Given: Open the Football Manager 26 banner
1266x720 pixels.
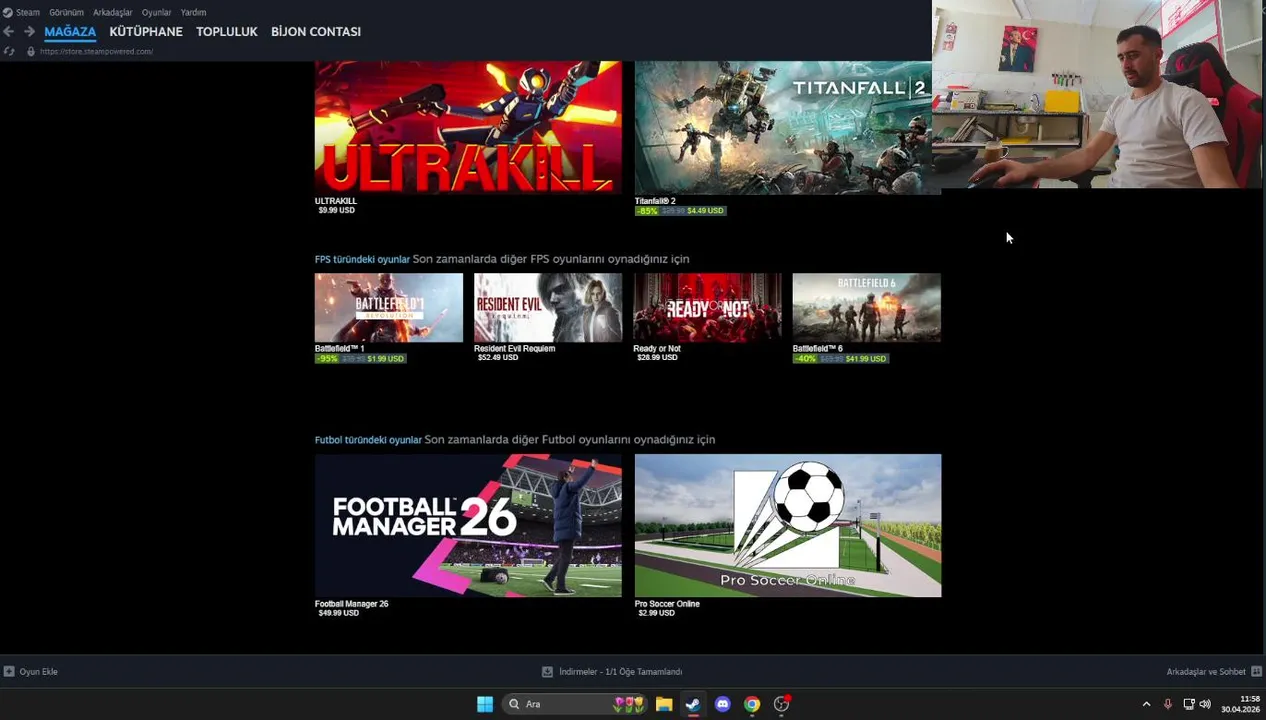Looking at the screenshot, I should point(468,526).
